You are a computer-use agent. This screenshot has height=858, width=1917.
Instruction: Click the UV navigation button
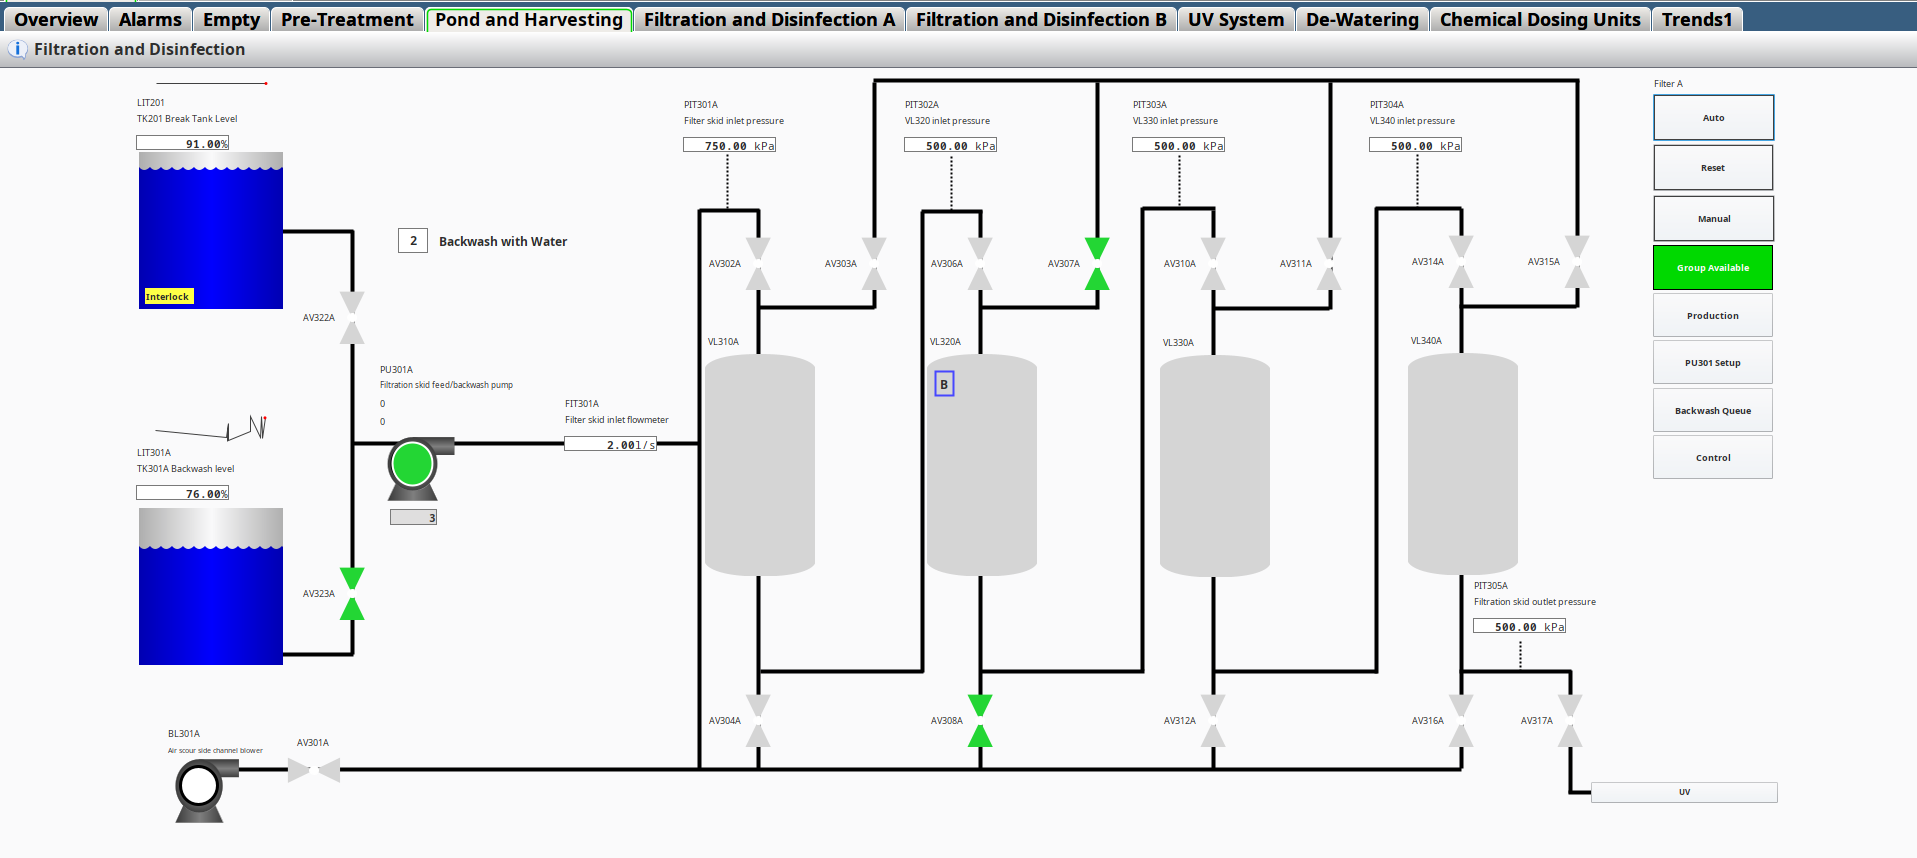click(1684, 792)
